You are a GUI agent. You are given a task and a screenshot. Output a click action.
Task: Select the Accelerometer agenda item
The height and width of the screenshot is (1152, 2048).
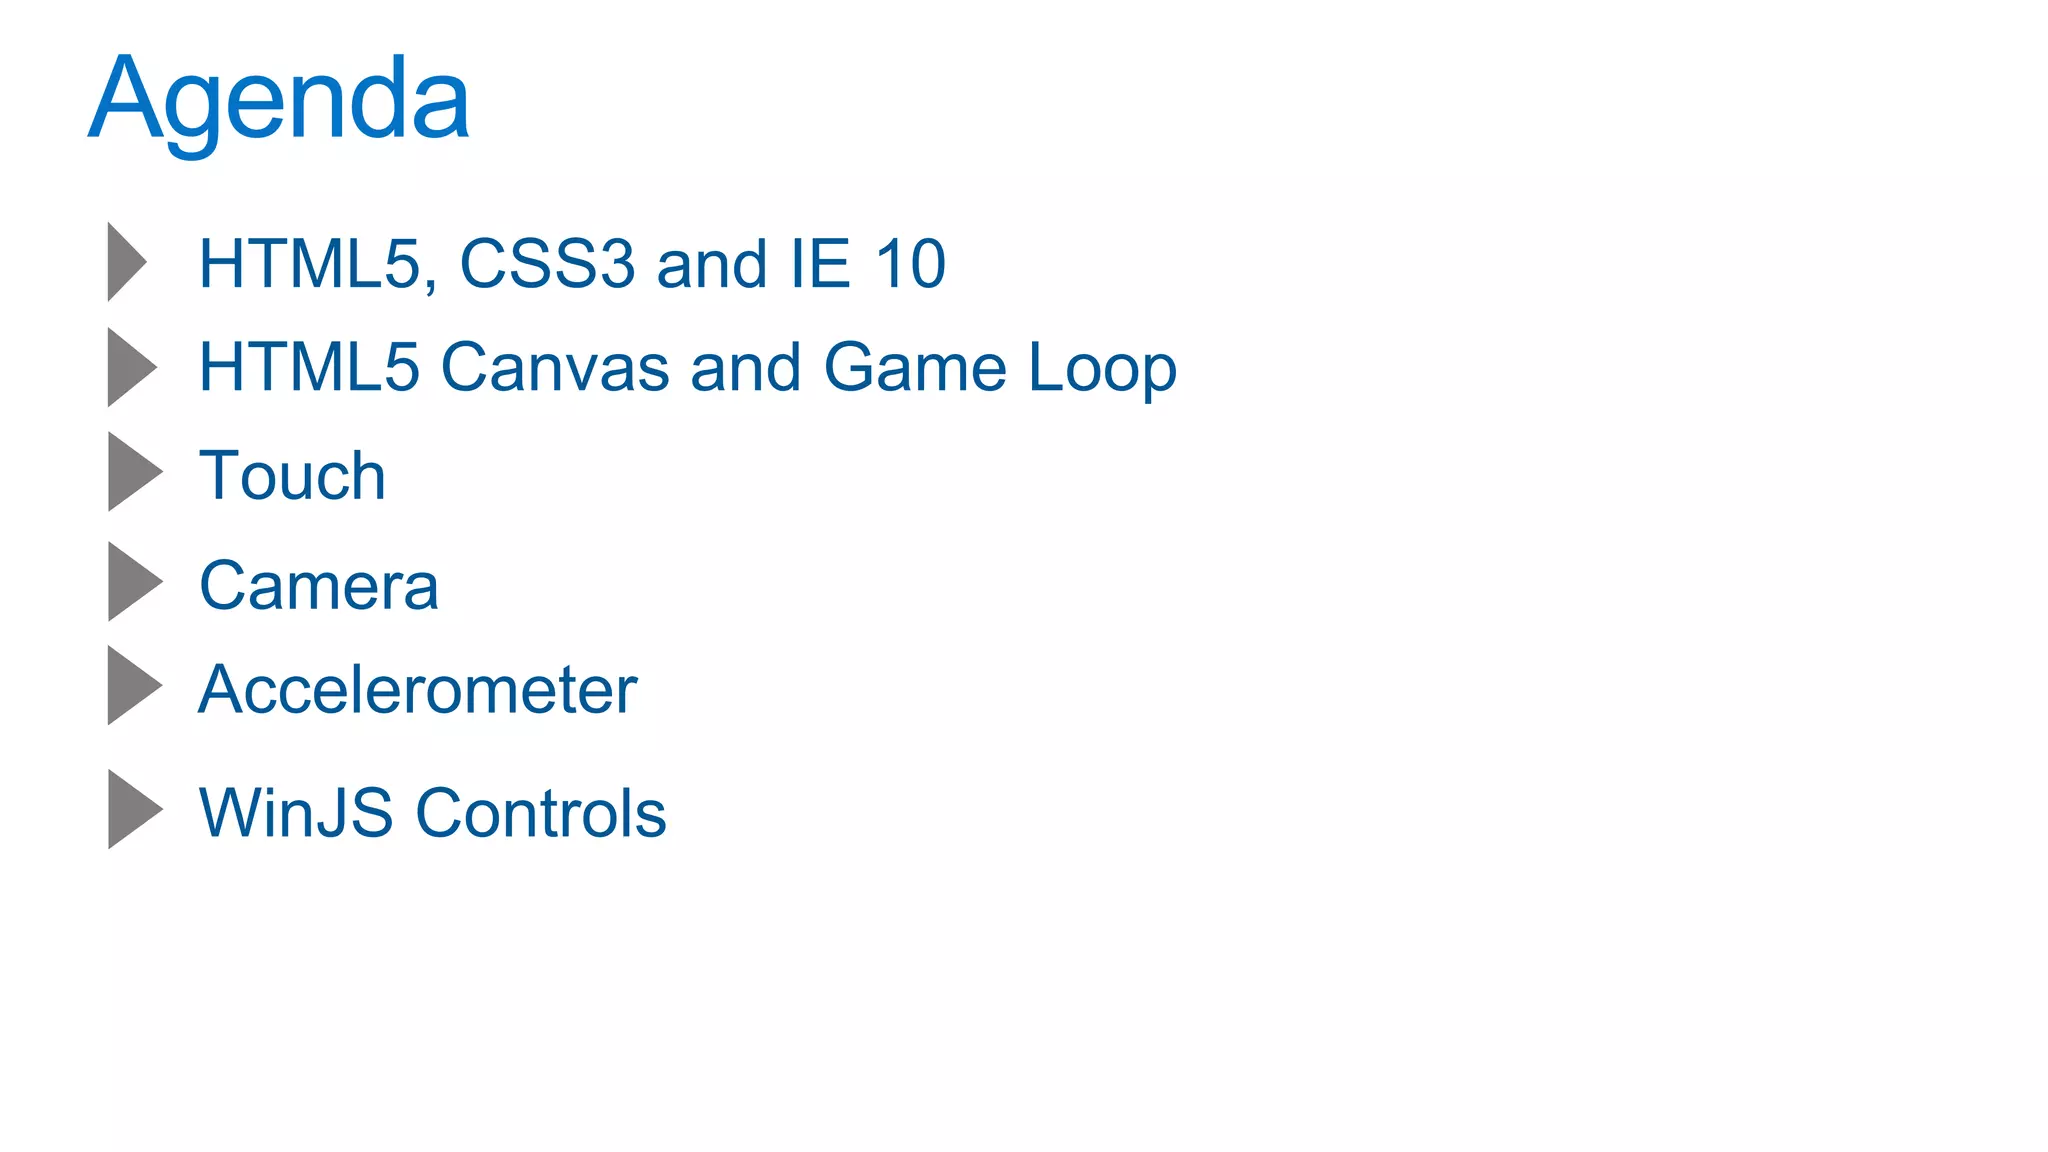tap(417, 689)
